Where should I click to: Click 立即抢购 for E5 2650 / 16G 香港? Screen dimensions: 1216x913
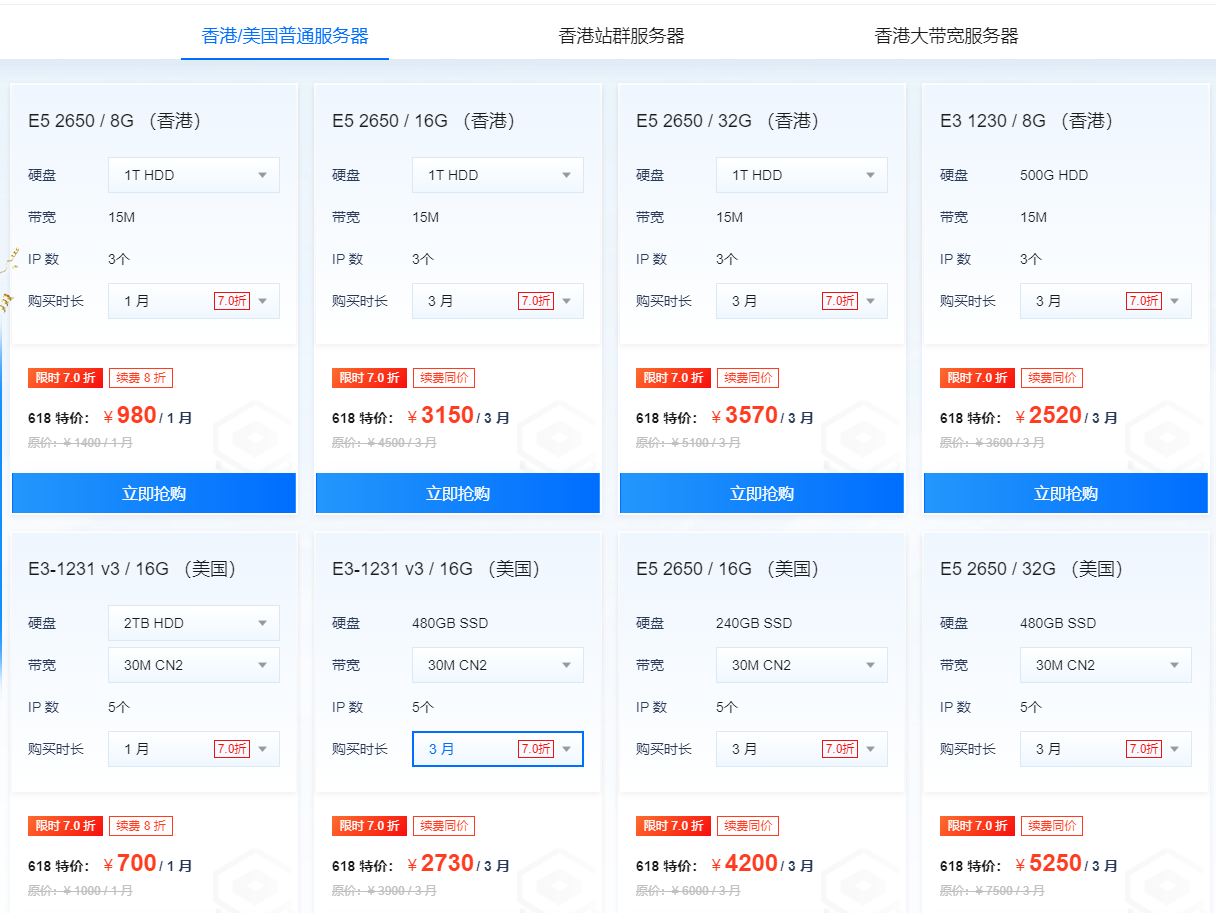(x=458, y=493)
